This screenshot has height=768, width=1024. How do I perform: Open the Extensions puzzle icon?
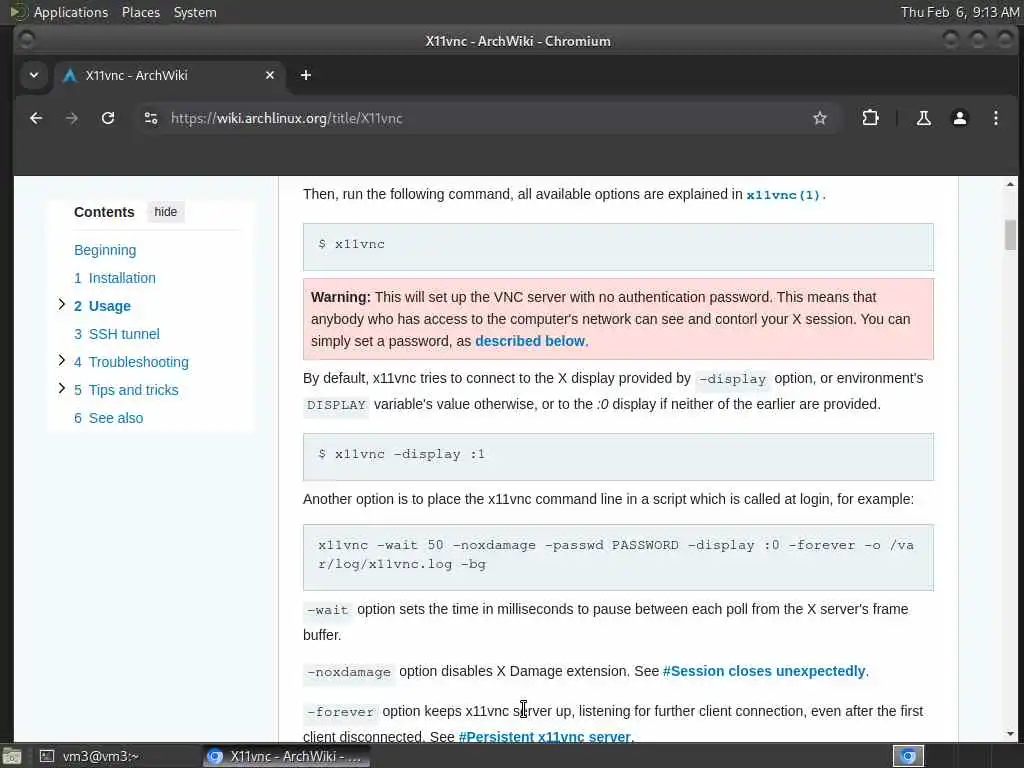tap(870, 118)
